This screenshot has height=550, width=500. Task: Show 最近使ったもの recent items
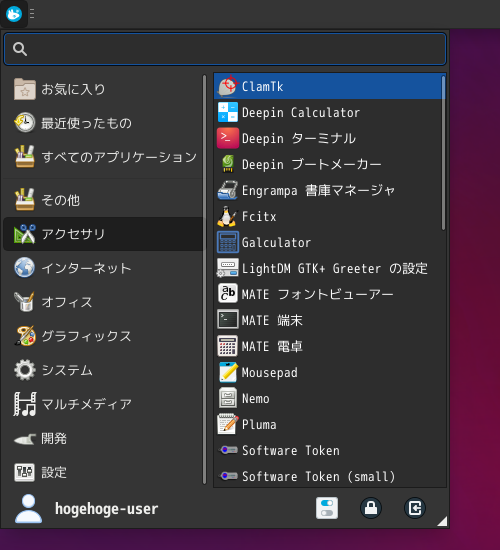click(102, 123)
